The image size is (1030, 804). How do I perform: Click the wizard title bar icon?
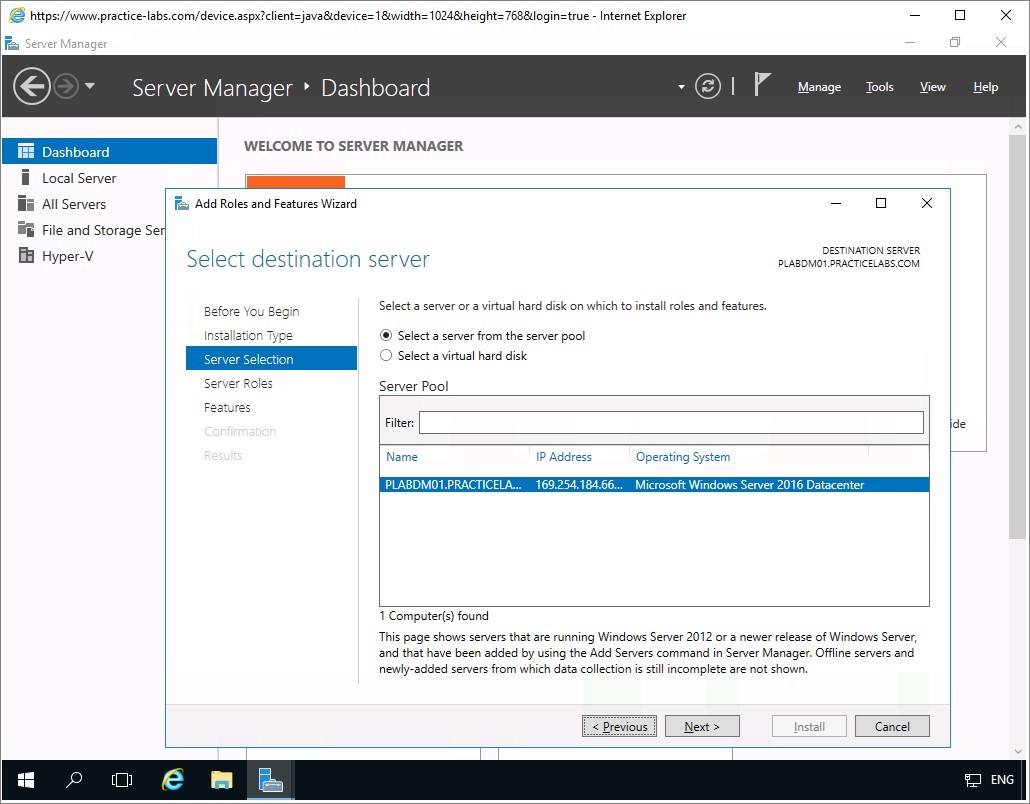tap(181, 204)
